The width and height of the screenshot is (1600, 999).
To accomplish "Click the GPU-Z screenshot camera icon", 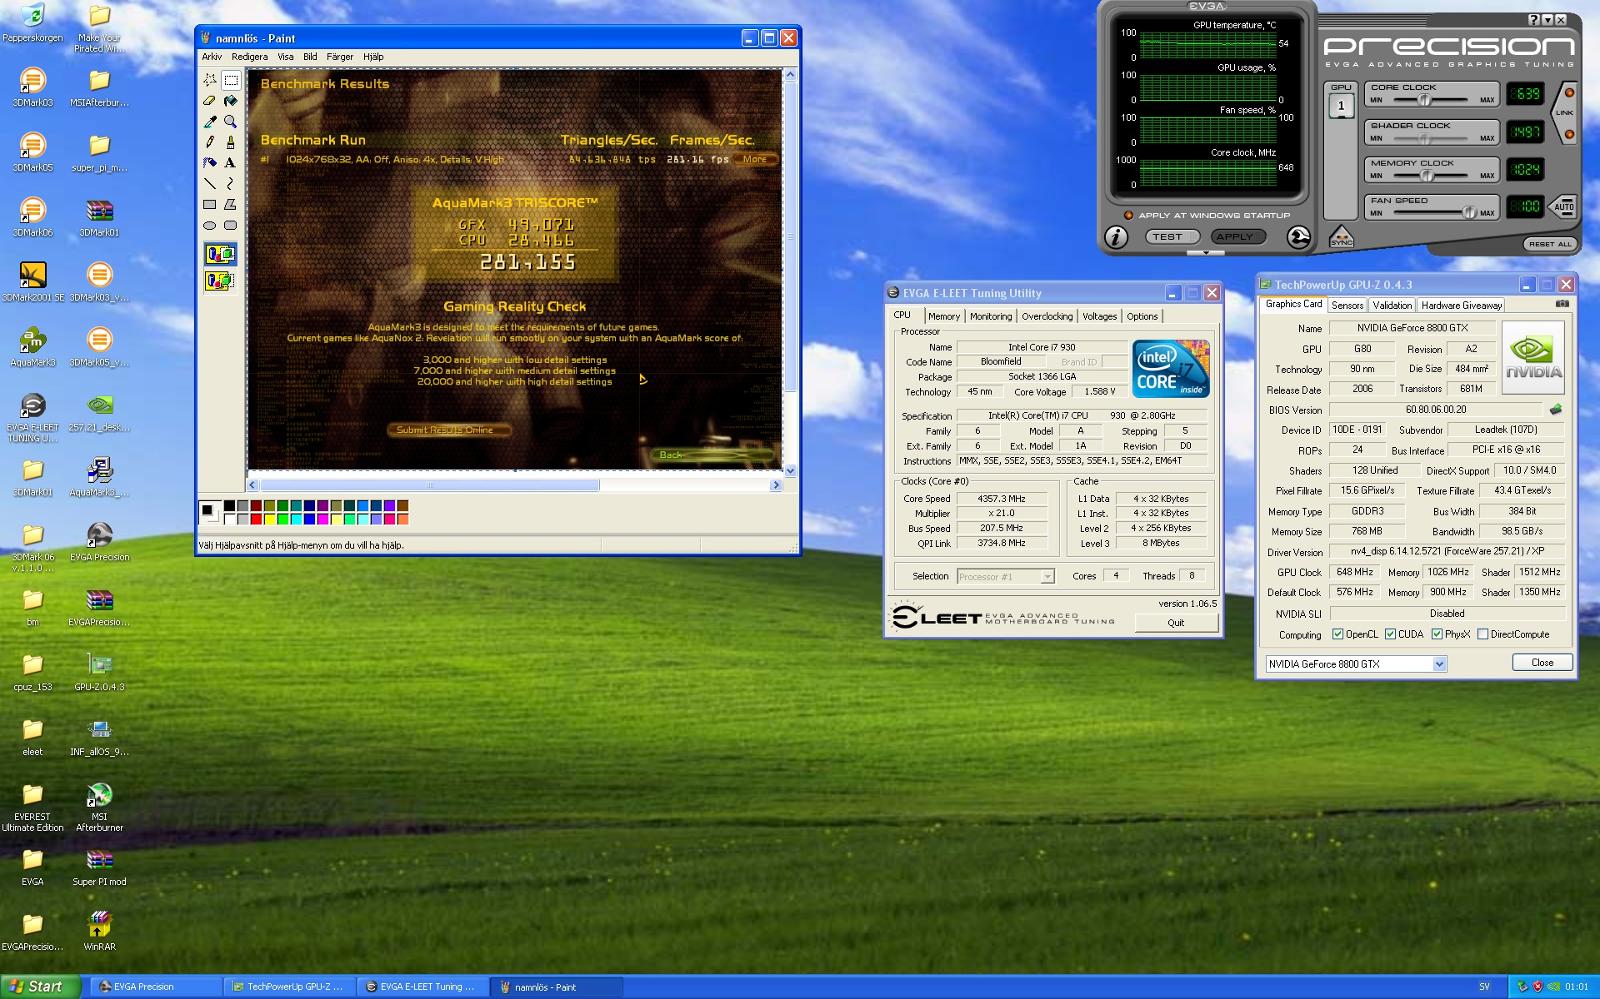I will (x=1562, y=304).
